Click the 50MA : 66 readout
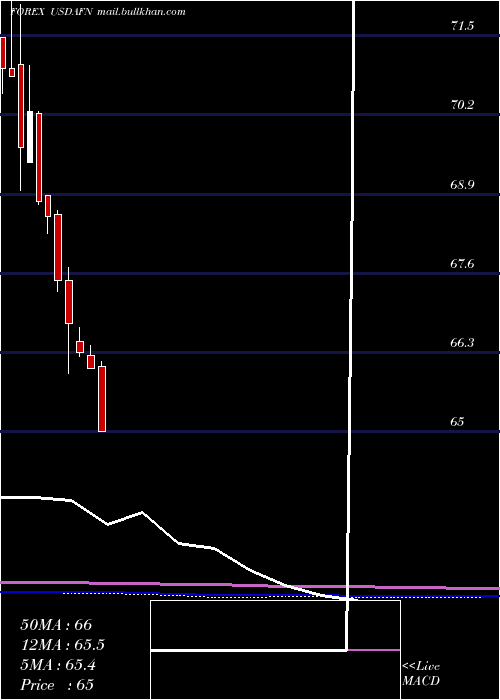Image resolution: width=500 pixels, height=700 pixels. point(56,625)
